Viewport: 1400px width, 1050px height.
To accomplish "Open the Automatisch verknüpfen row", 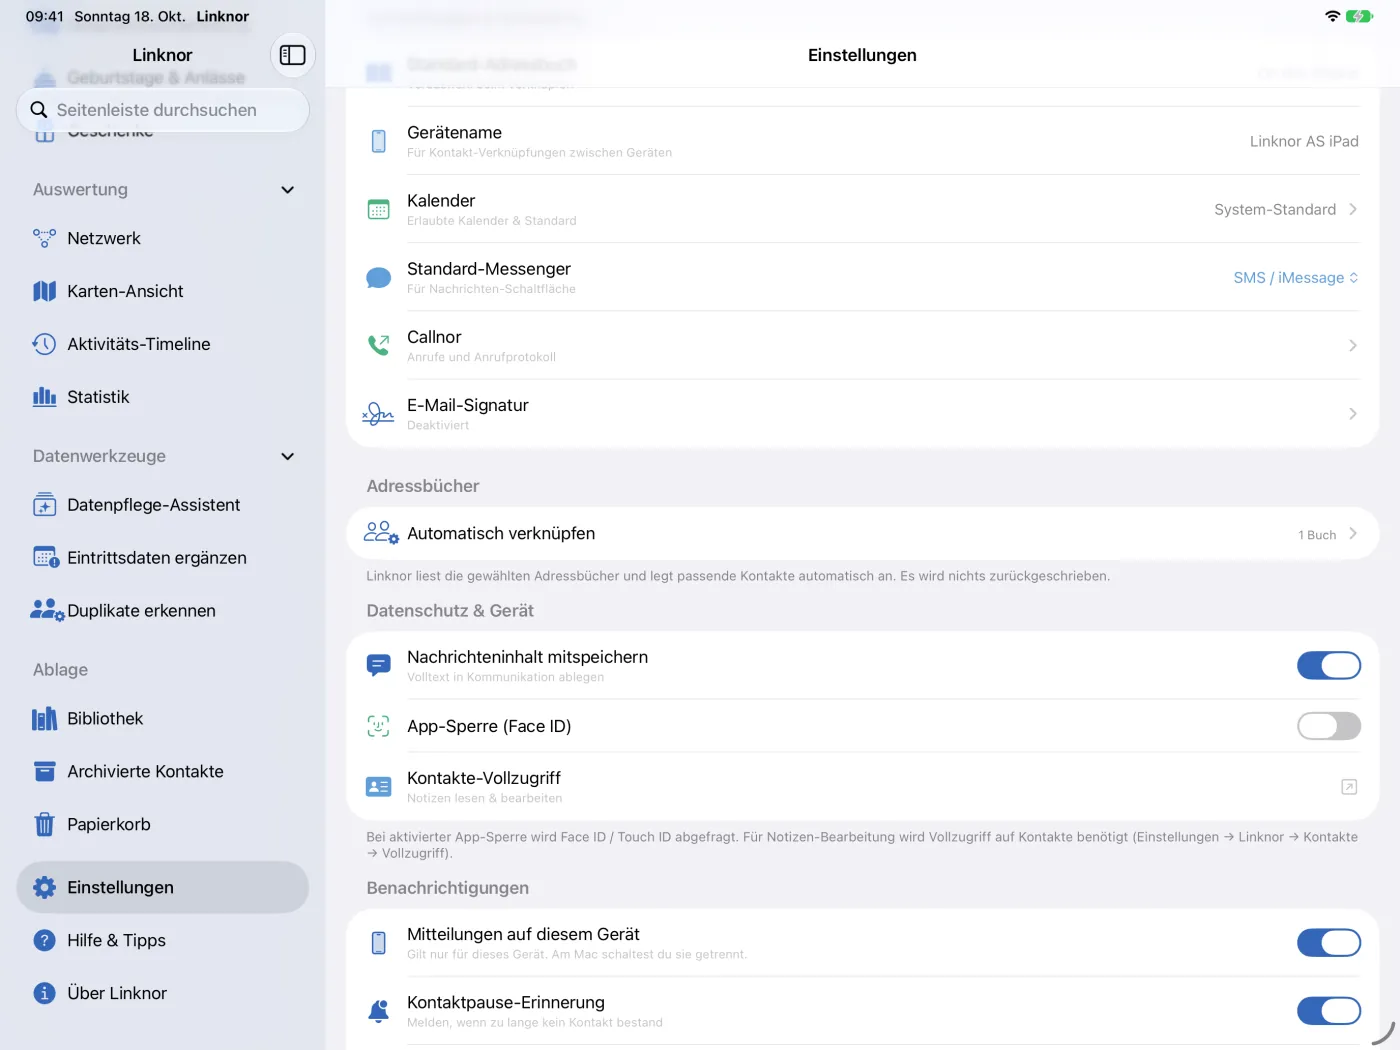I will (863, 534).
